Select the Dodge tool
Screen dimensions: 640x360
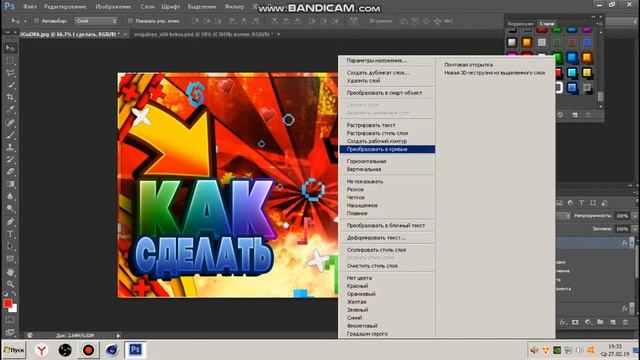(x=10, y=209)
